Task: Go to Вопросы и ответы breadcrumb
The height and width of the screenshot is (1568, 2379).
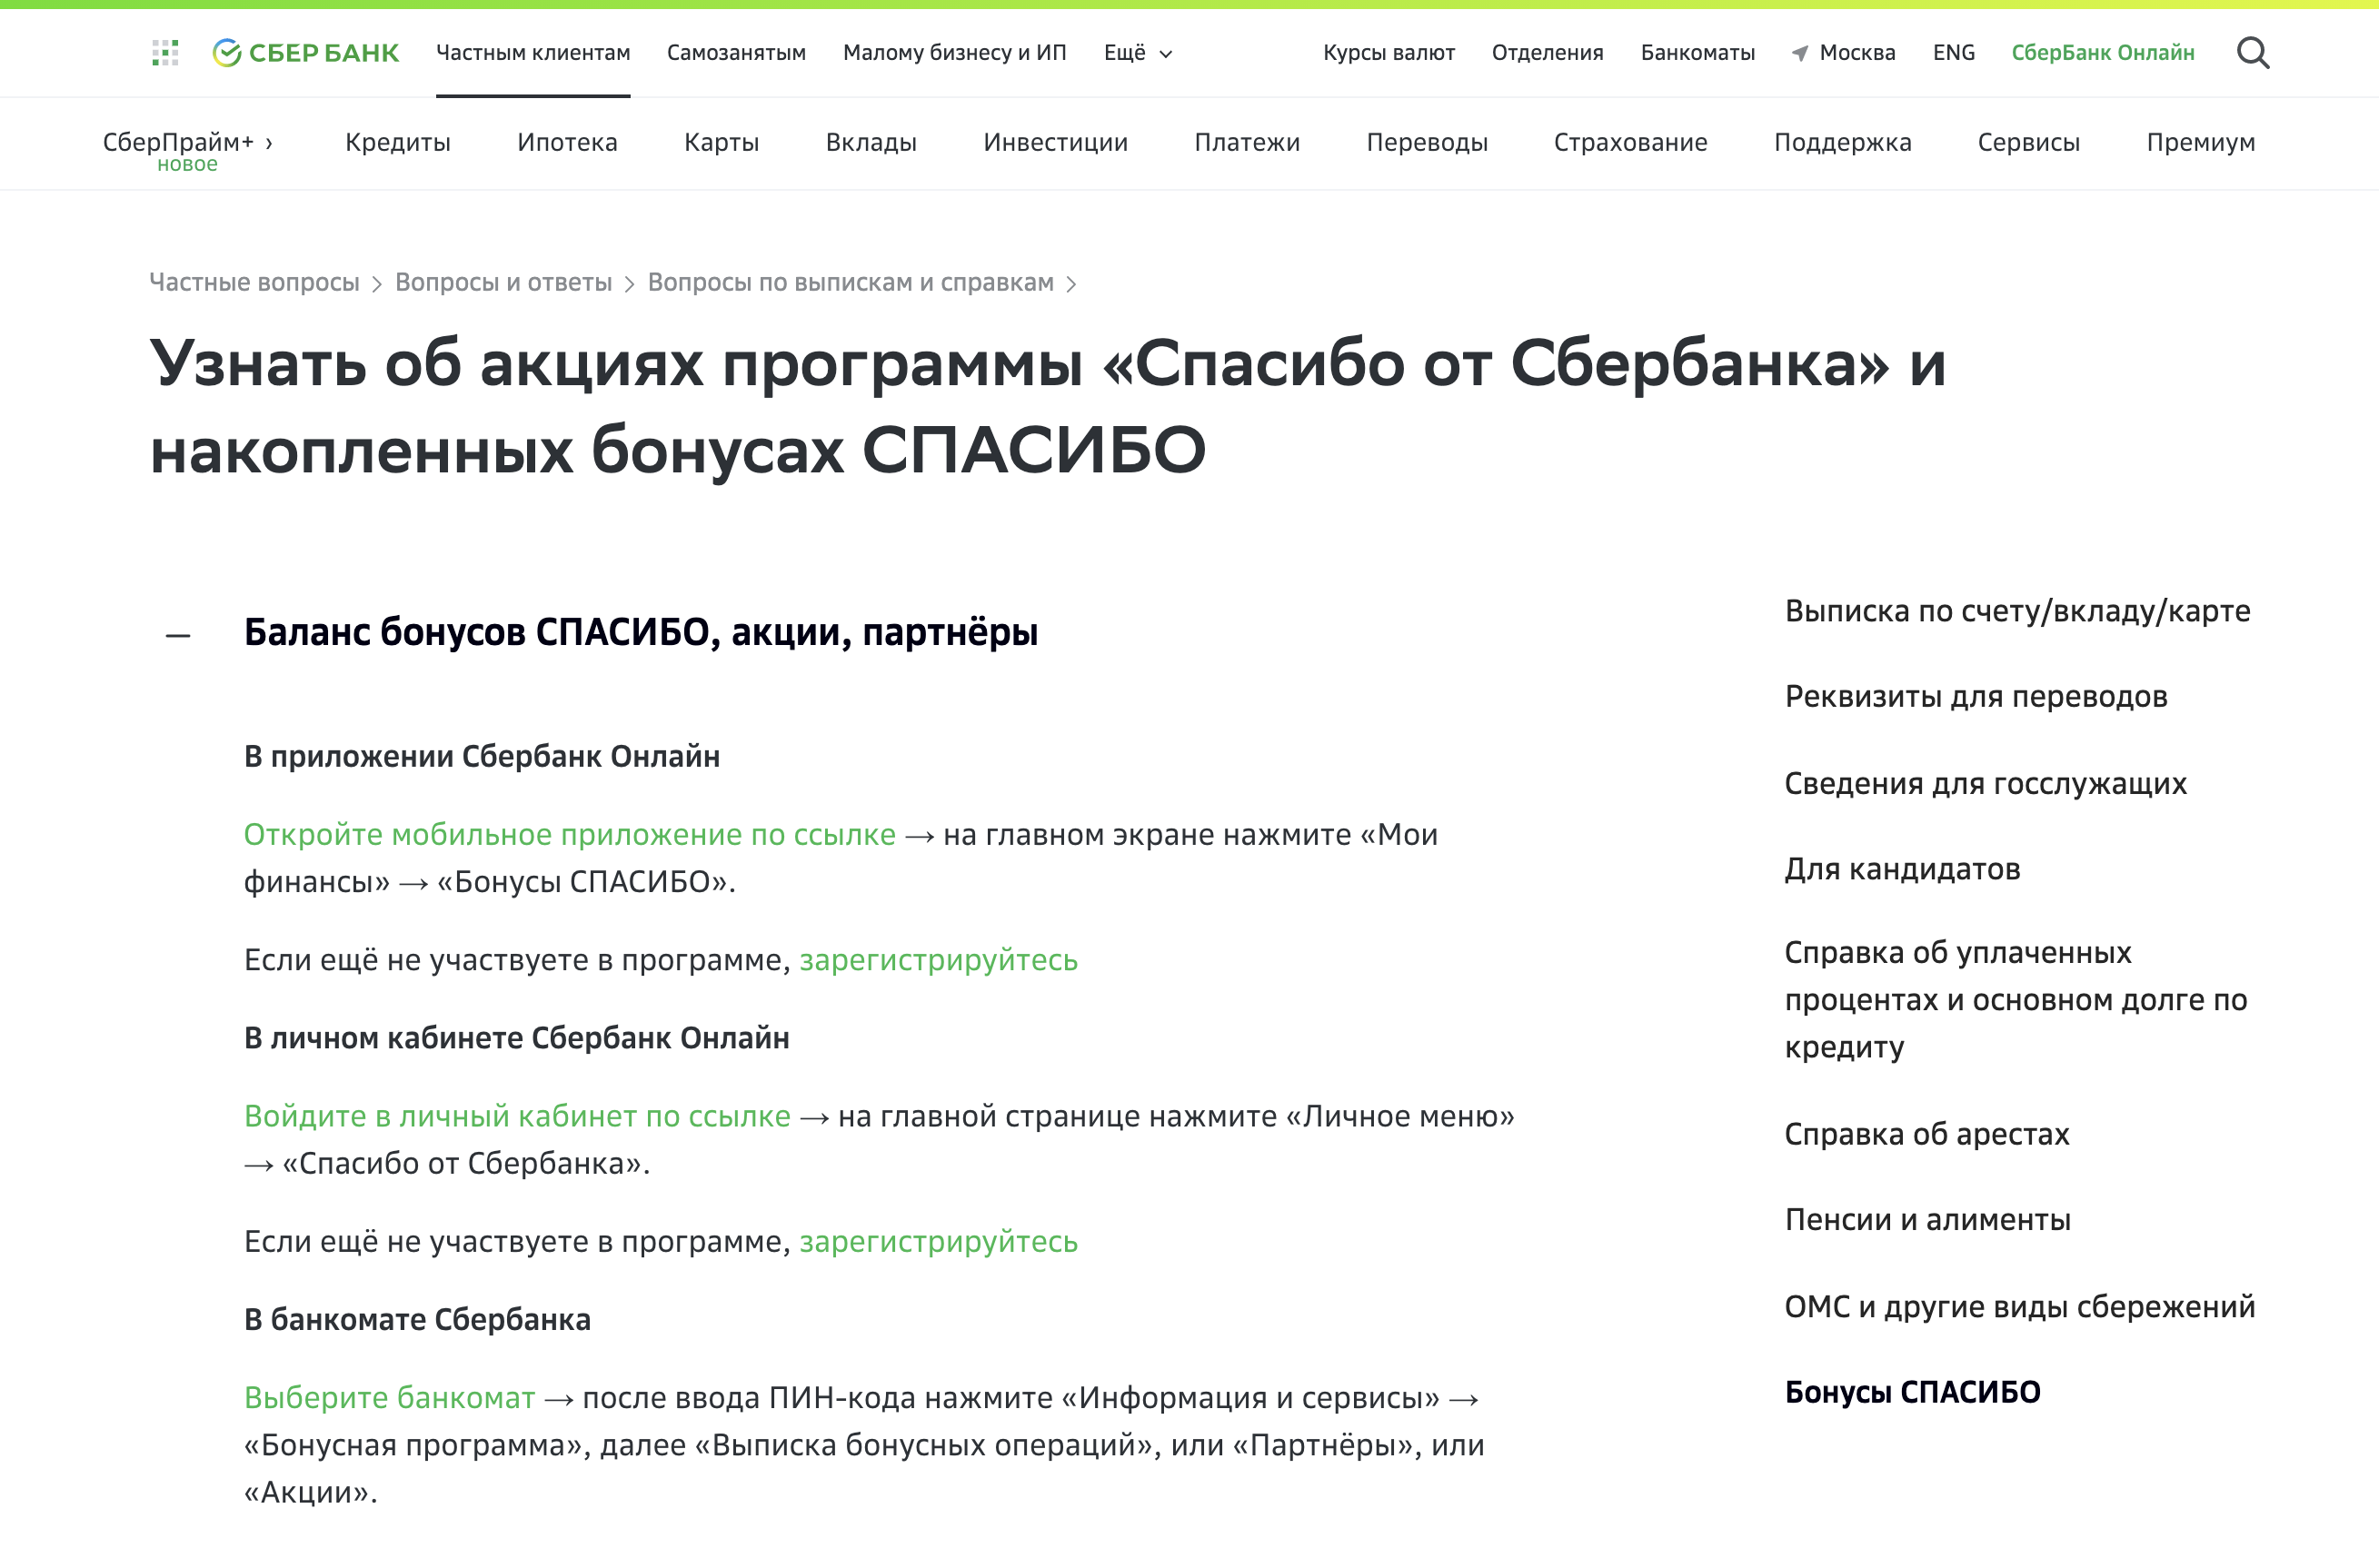Action: [x=503, y=283]
